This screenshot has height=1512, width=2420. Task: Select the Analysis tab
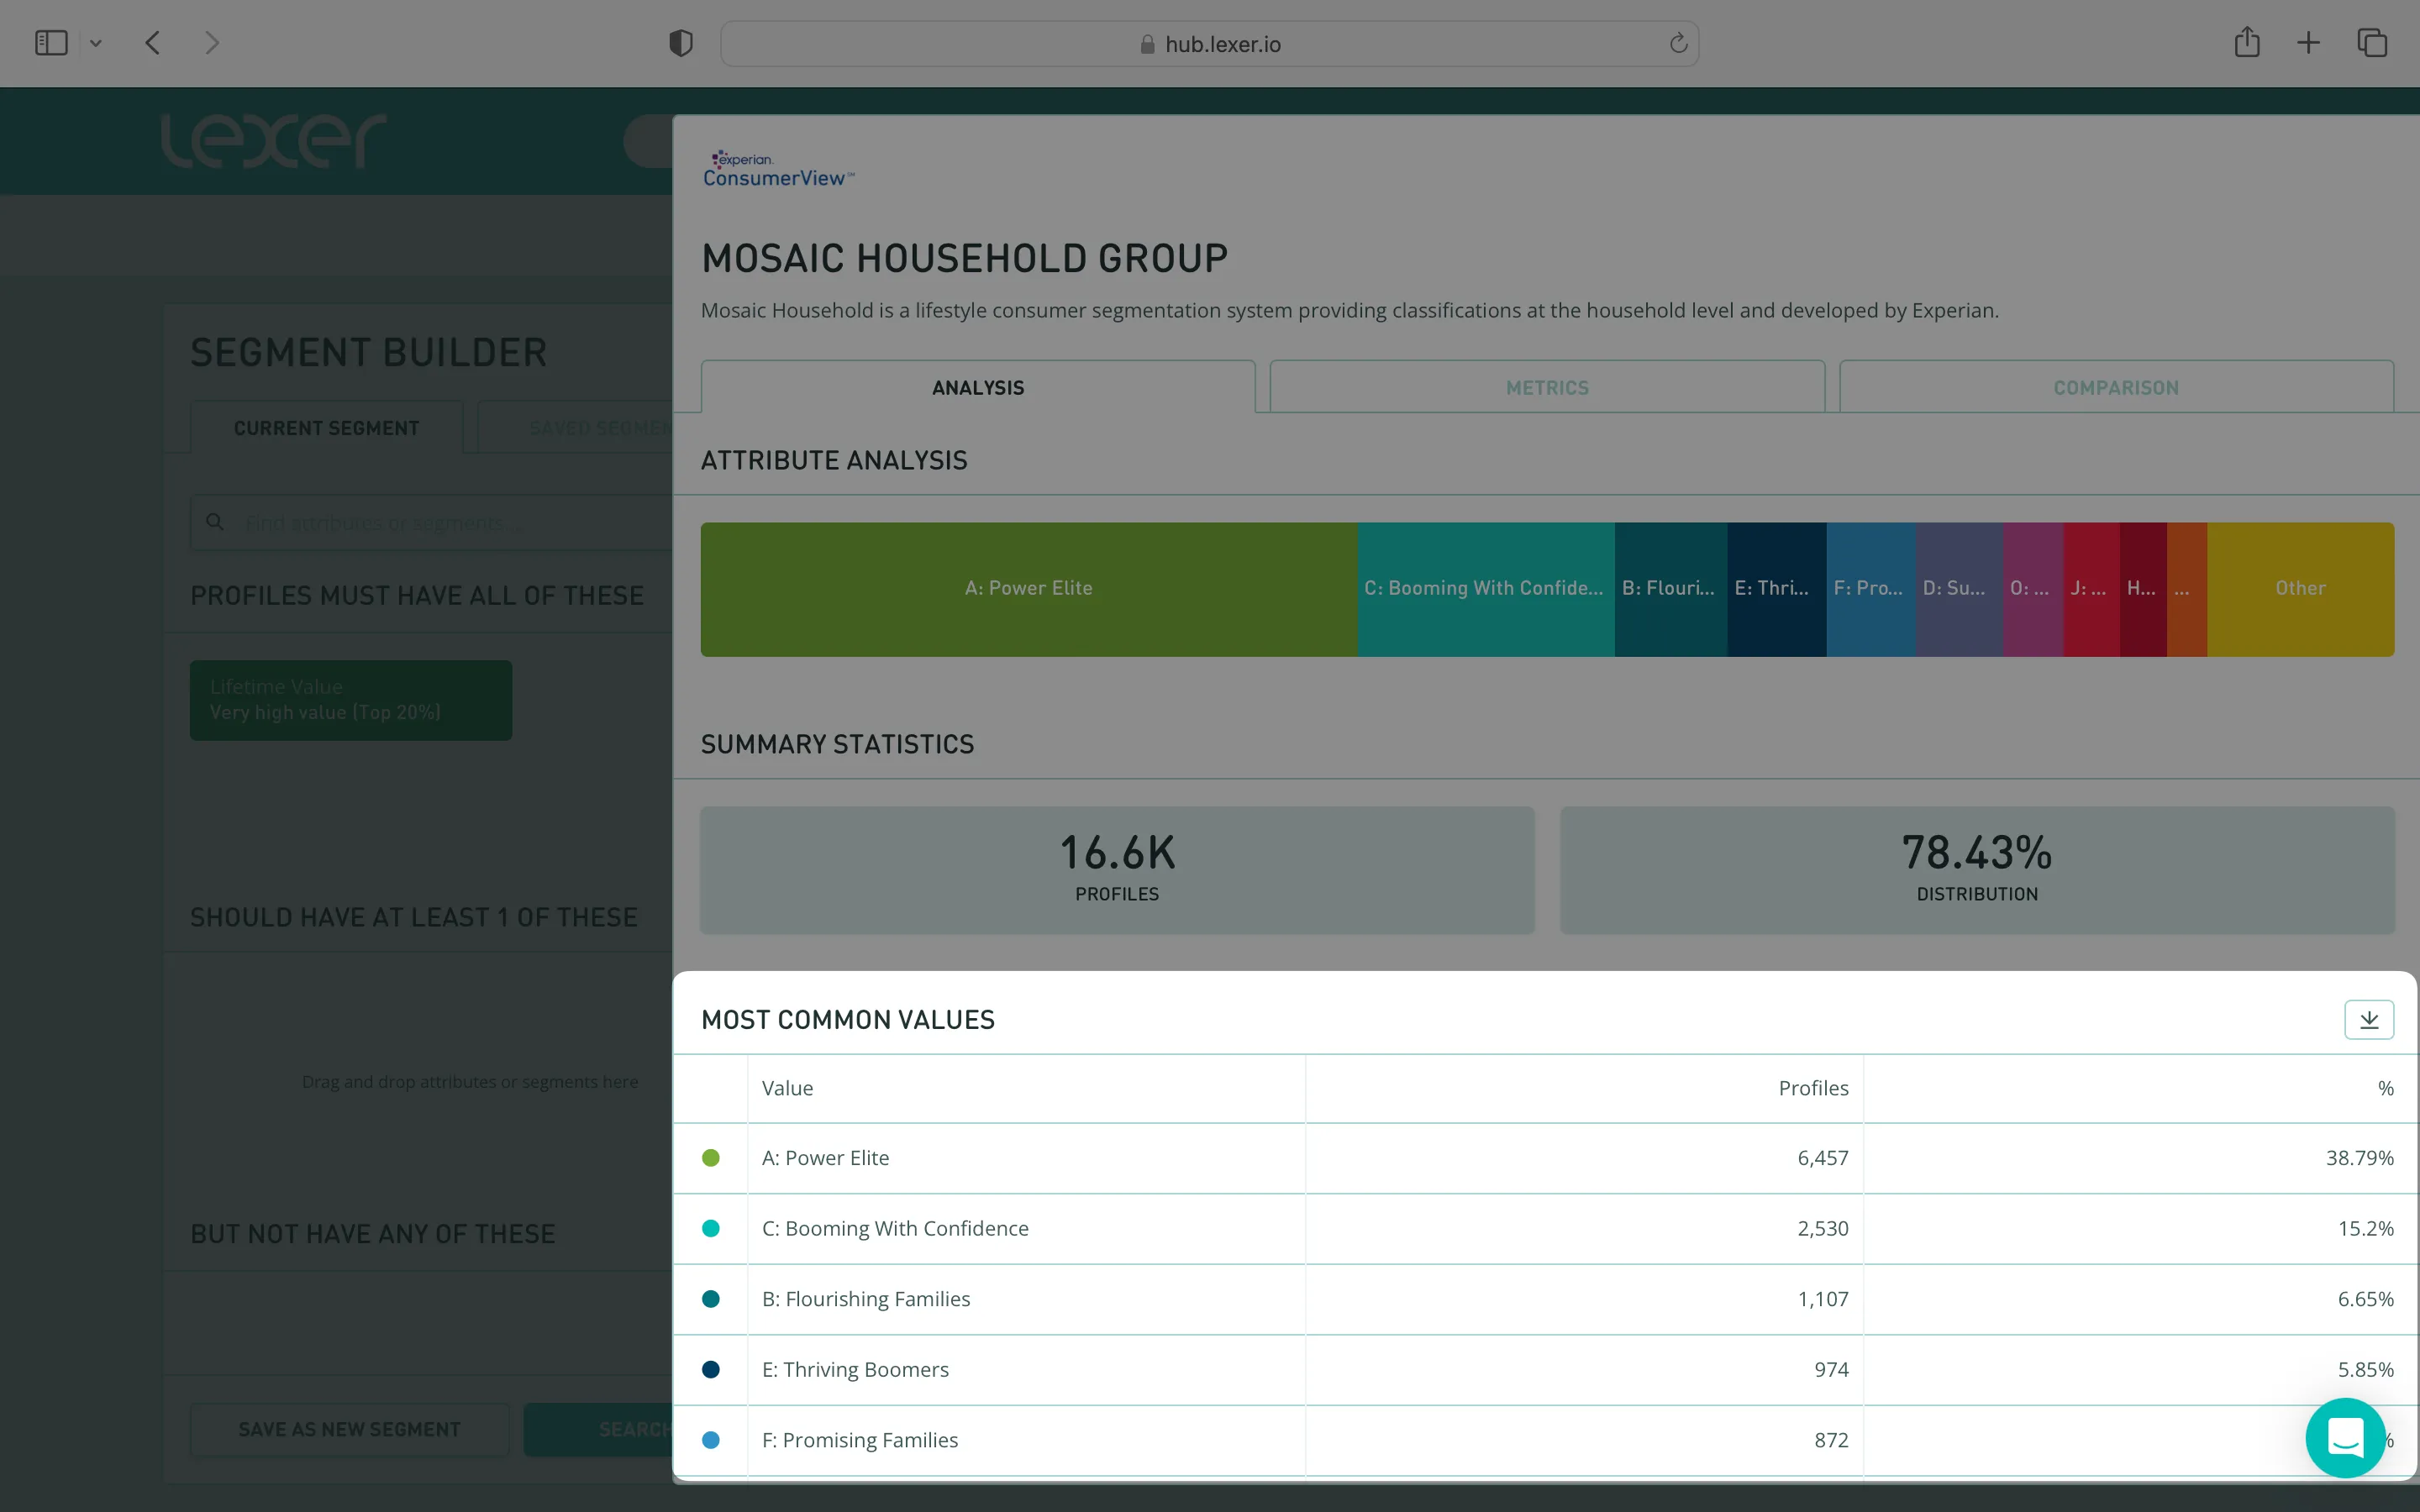point(977,387)
